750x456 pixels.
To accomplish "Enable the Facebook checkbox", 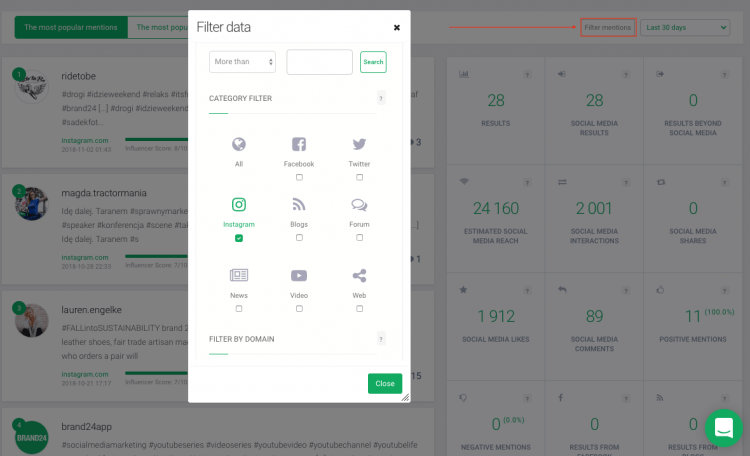I will [299, 177].
